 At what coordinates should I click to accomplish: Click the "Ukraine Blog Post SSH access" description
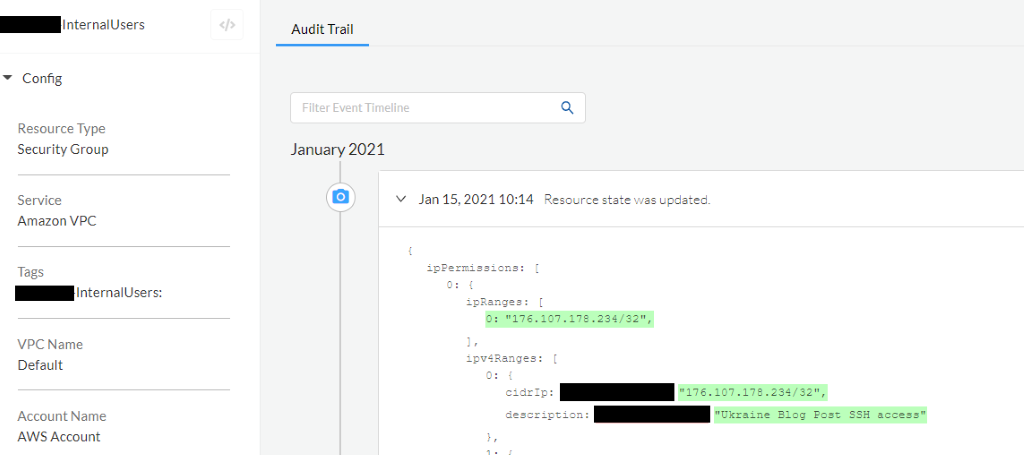(820, 414)
